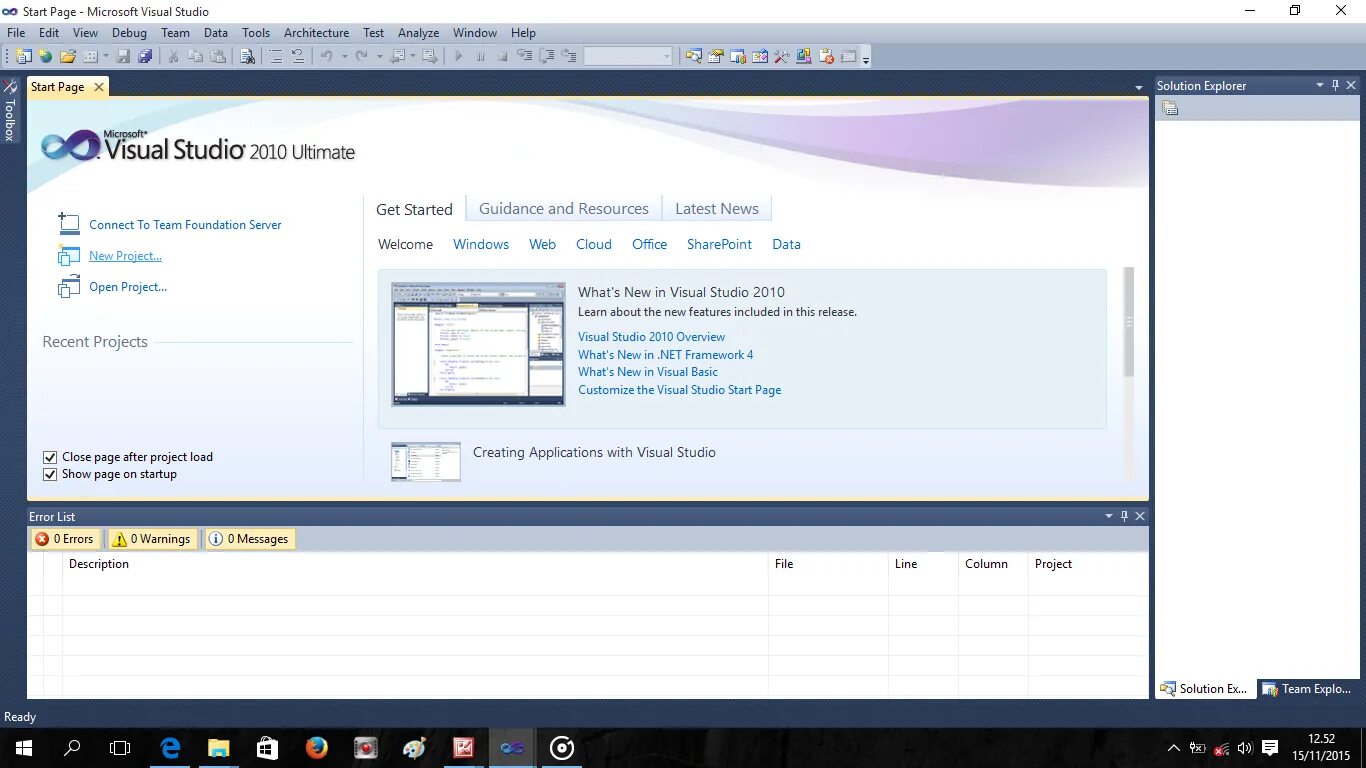1366x768 pixels.
Task: Click the Properties Window toolbar icon
Action: pos(716,56)
